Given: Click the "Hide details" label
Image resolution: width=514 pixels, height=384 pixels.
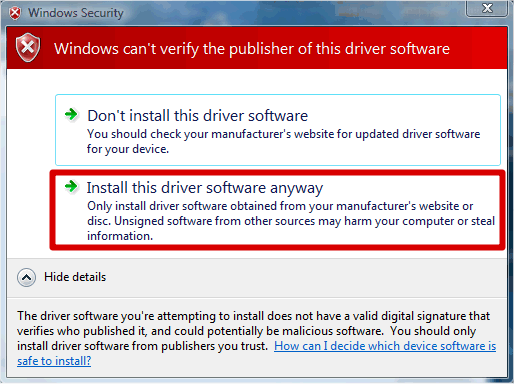Looking at the screenshot, I should point(75,277).
